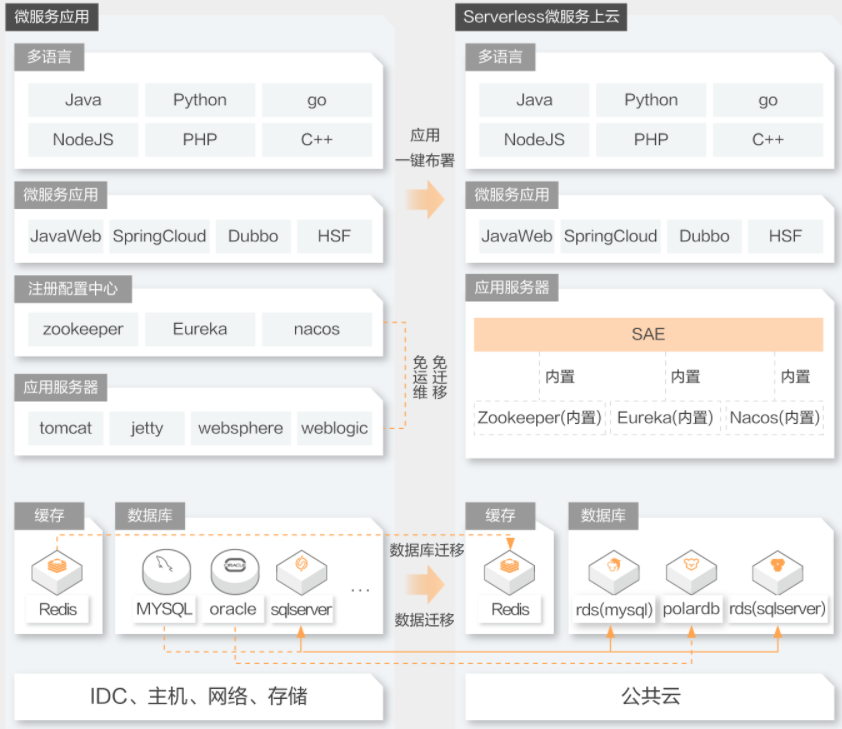Image resolution: width=842 pixels, height=729 pixels.
Task: Click 多语言 label in Serverless panel
Action: pyautogui.click(x=500, y=57)
